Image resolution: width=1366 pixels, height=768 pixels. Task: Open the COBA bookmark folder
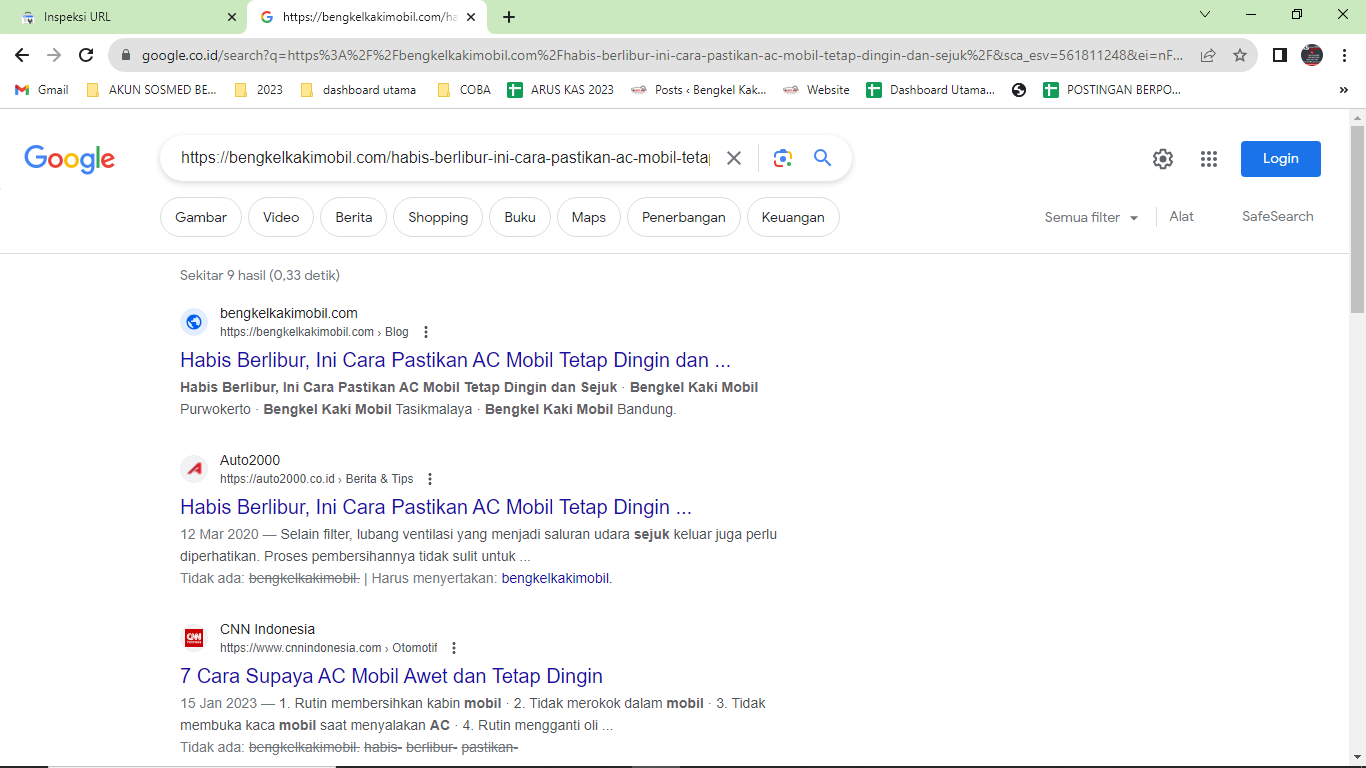(464, 90)
